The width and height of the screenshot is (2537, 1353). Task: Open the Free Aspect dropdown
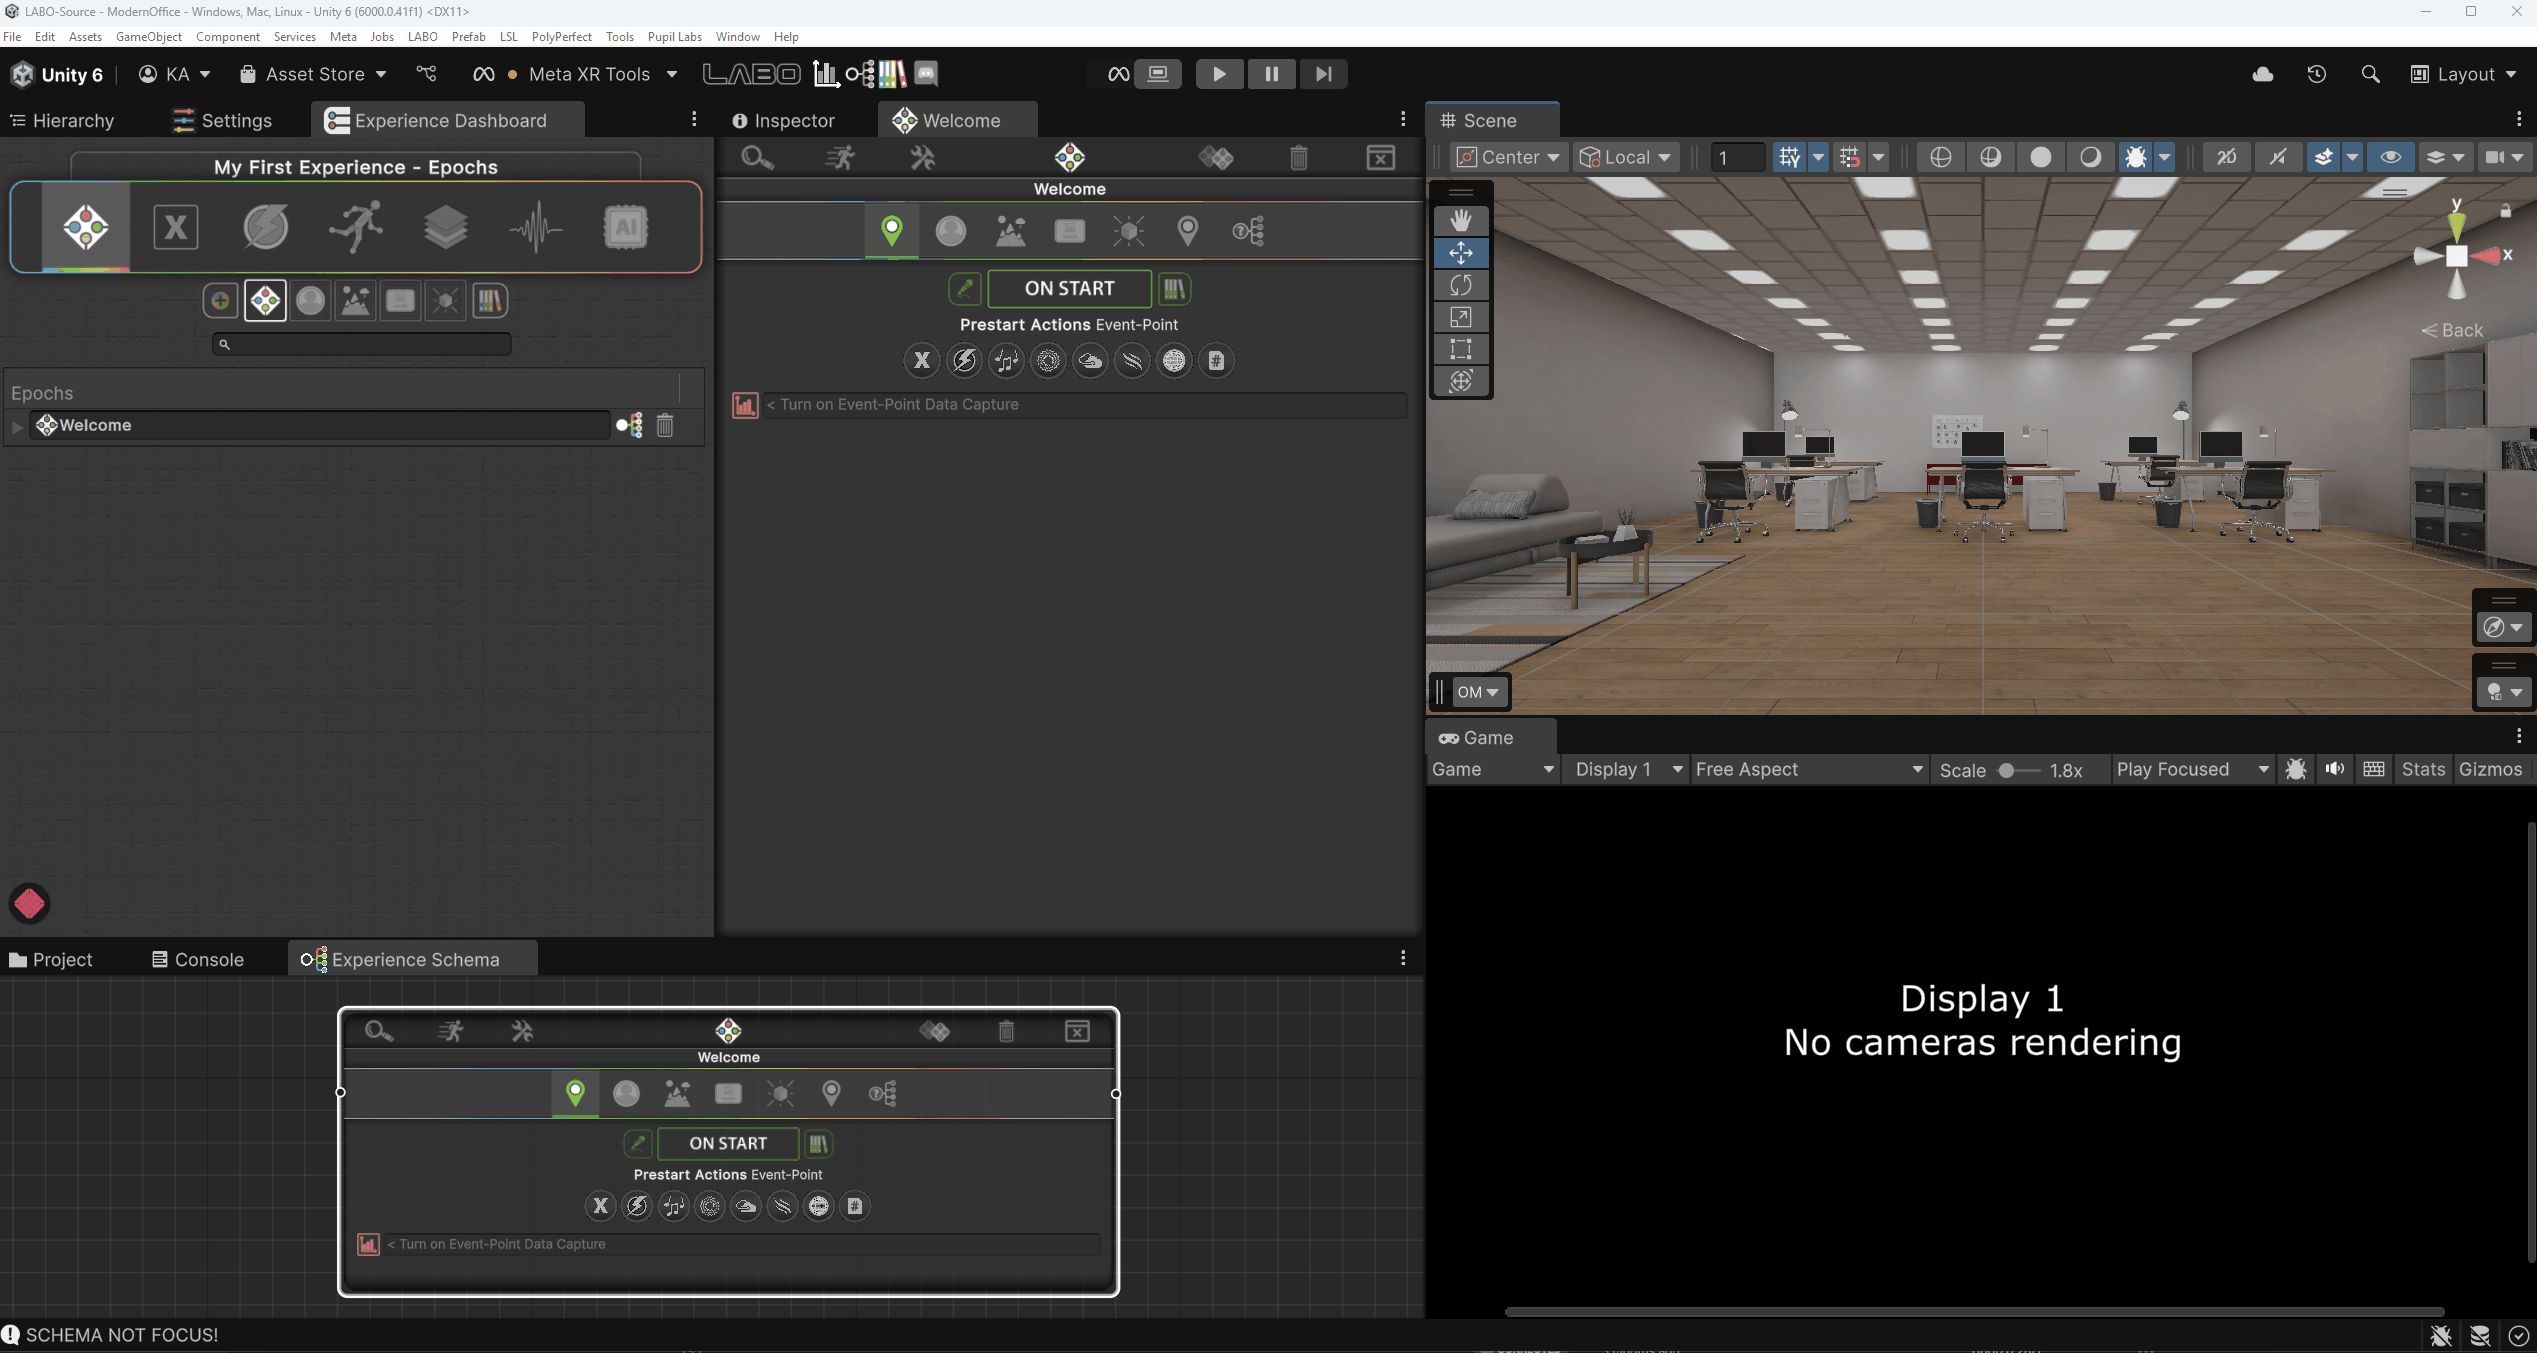pyautogui.click(x=1808, y=769)
